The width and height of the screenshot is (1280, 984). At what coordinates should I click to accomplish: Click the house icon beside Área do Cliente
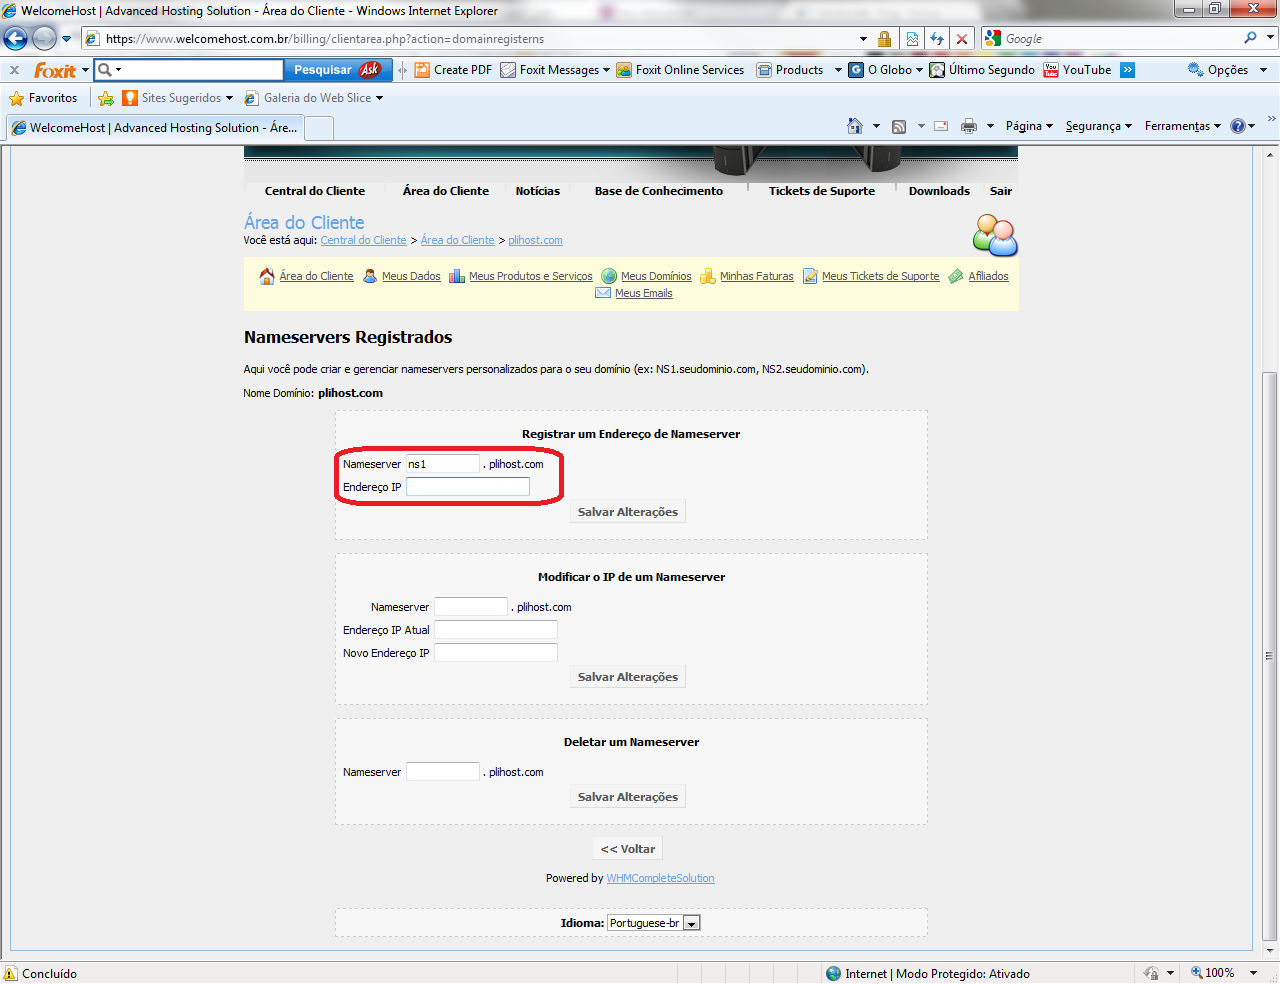267,276
